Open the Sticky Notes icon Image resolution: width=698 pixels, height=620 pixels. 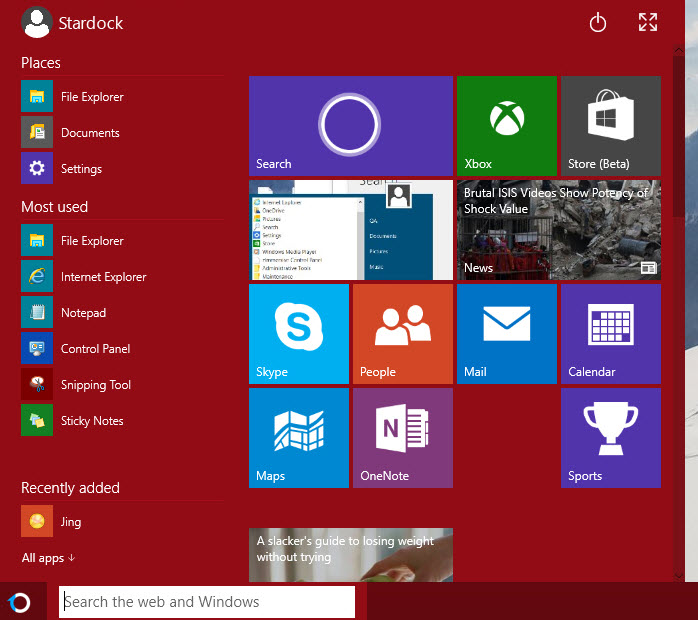[x=37, y=421]
